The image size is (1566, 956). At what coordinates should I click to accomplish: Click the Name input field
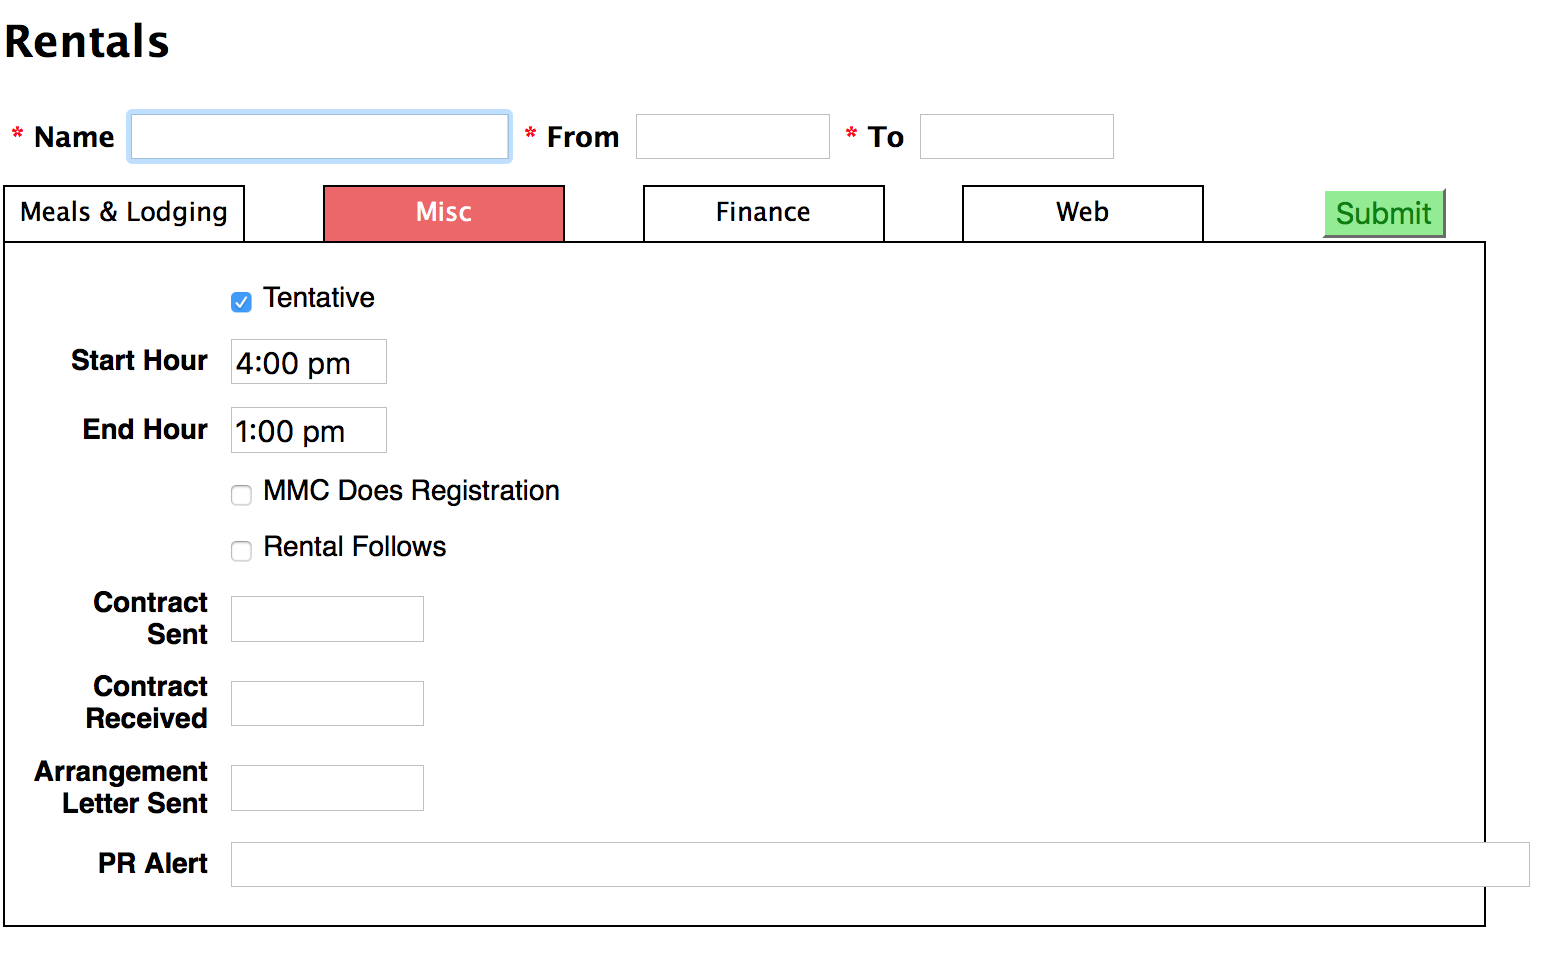click(319, 137)
